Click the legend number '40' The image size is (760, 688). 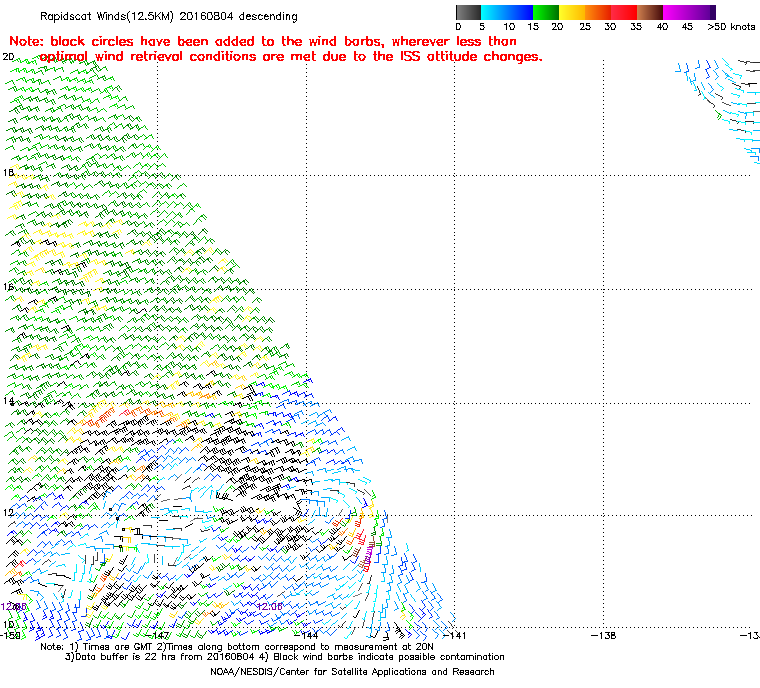click(662, 27)
